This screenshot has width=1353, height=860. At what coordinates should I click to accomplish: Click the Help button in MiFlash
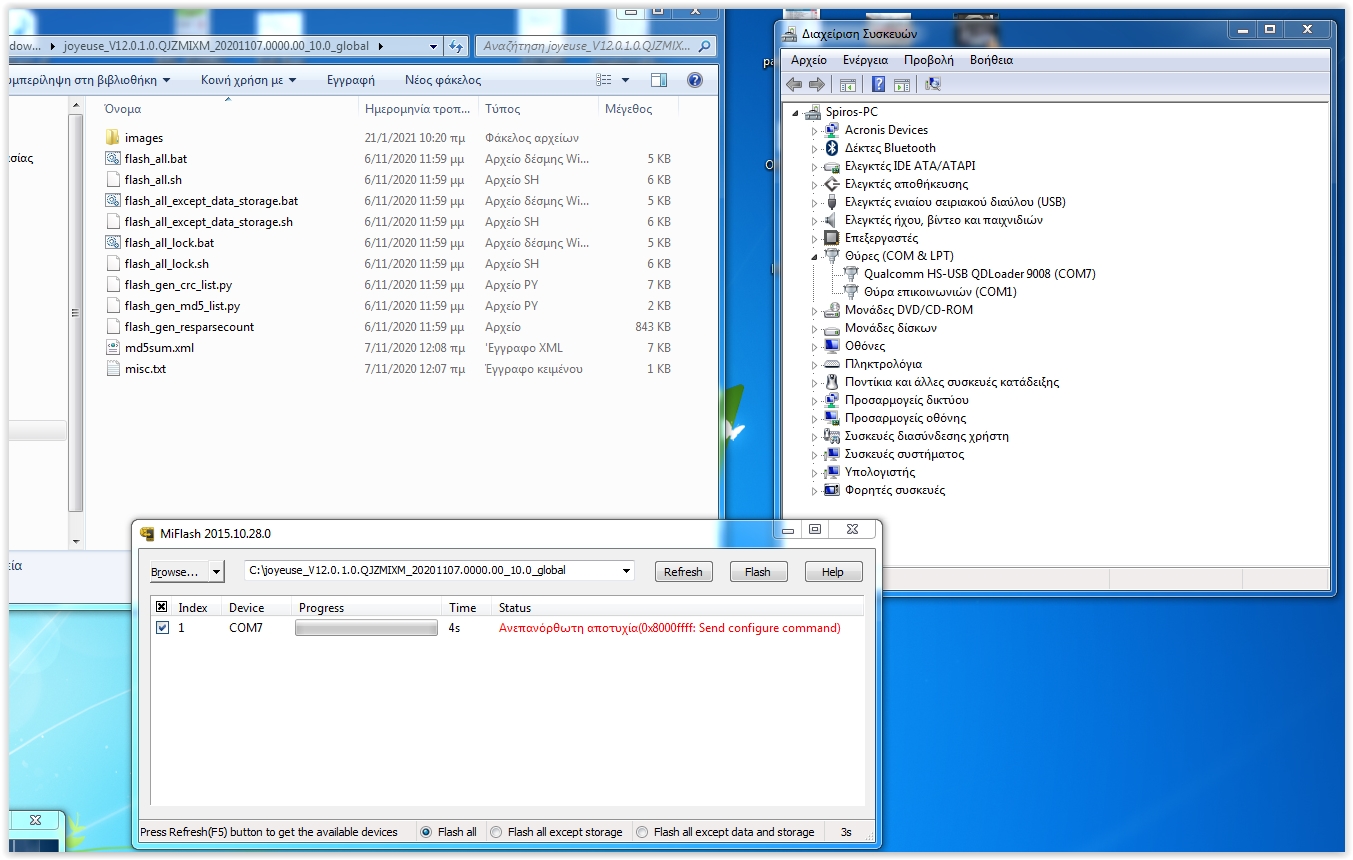pos(833,572)
